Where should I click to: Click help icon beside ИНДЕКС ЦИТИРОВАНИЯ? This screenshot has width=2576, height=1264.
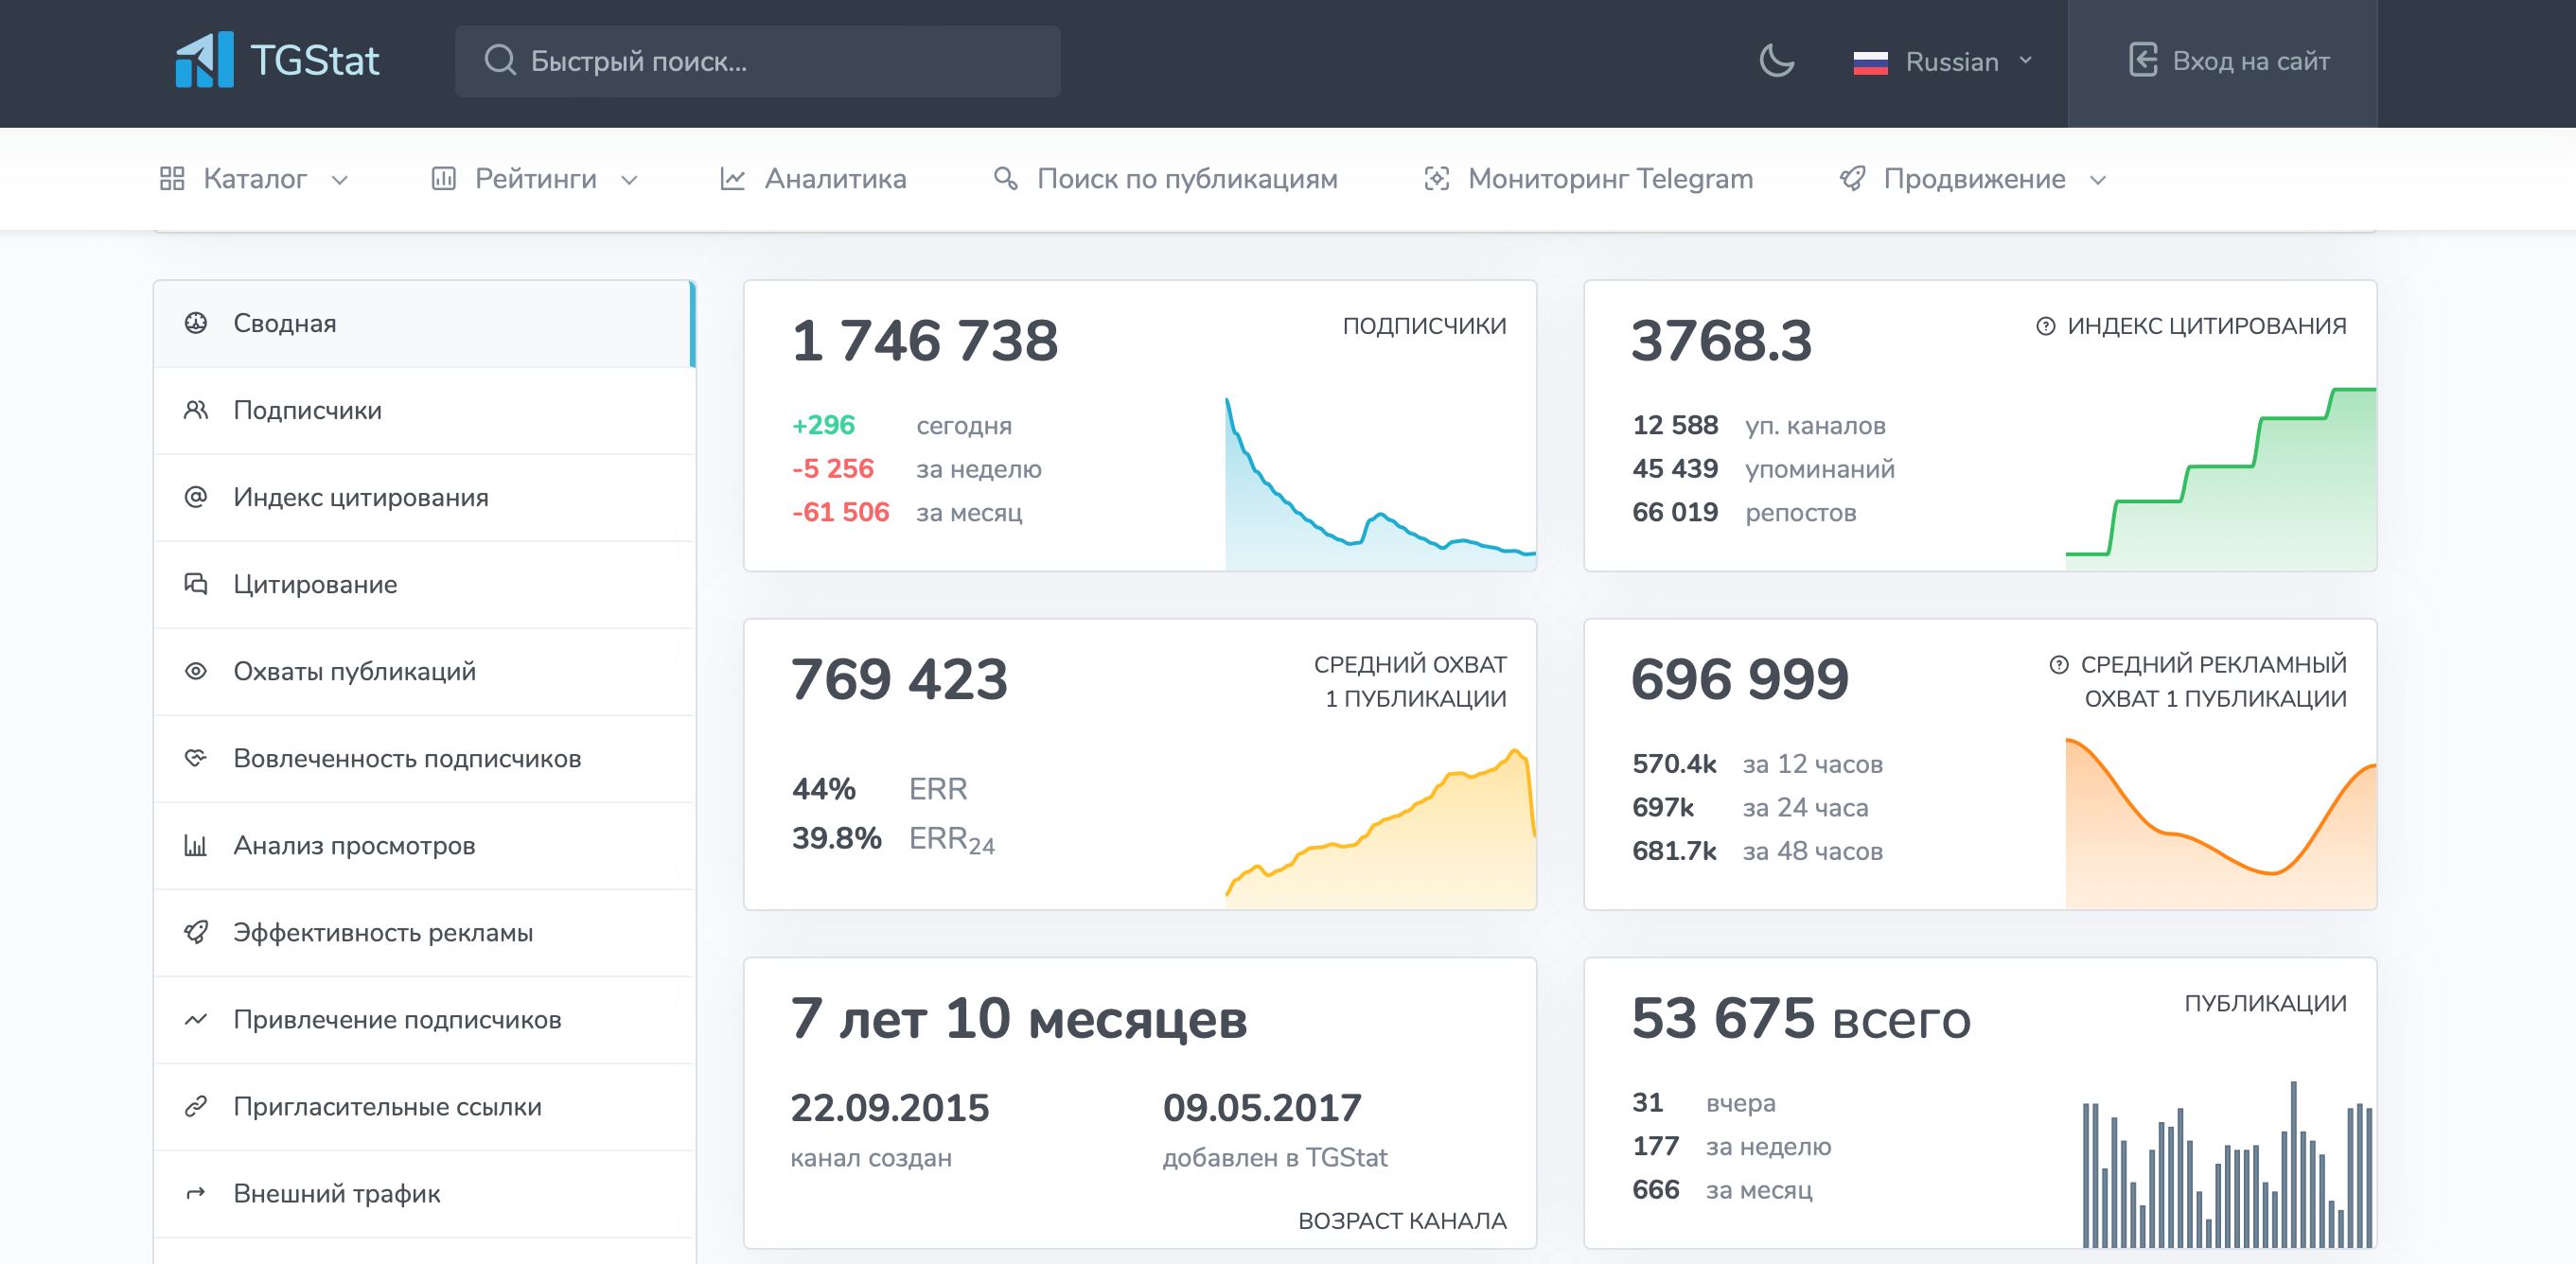2046,326
